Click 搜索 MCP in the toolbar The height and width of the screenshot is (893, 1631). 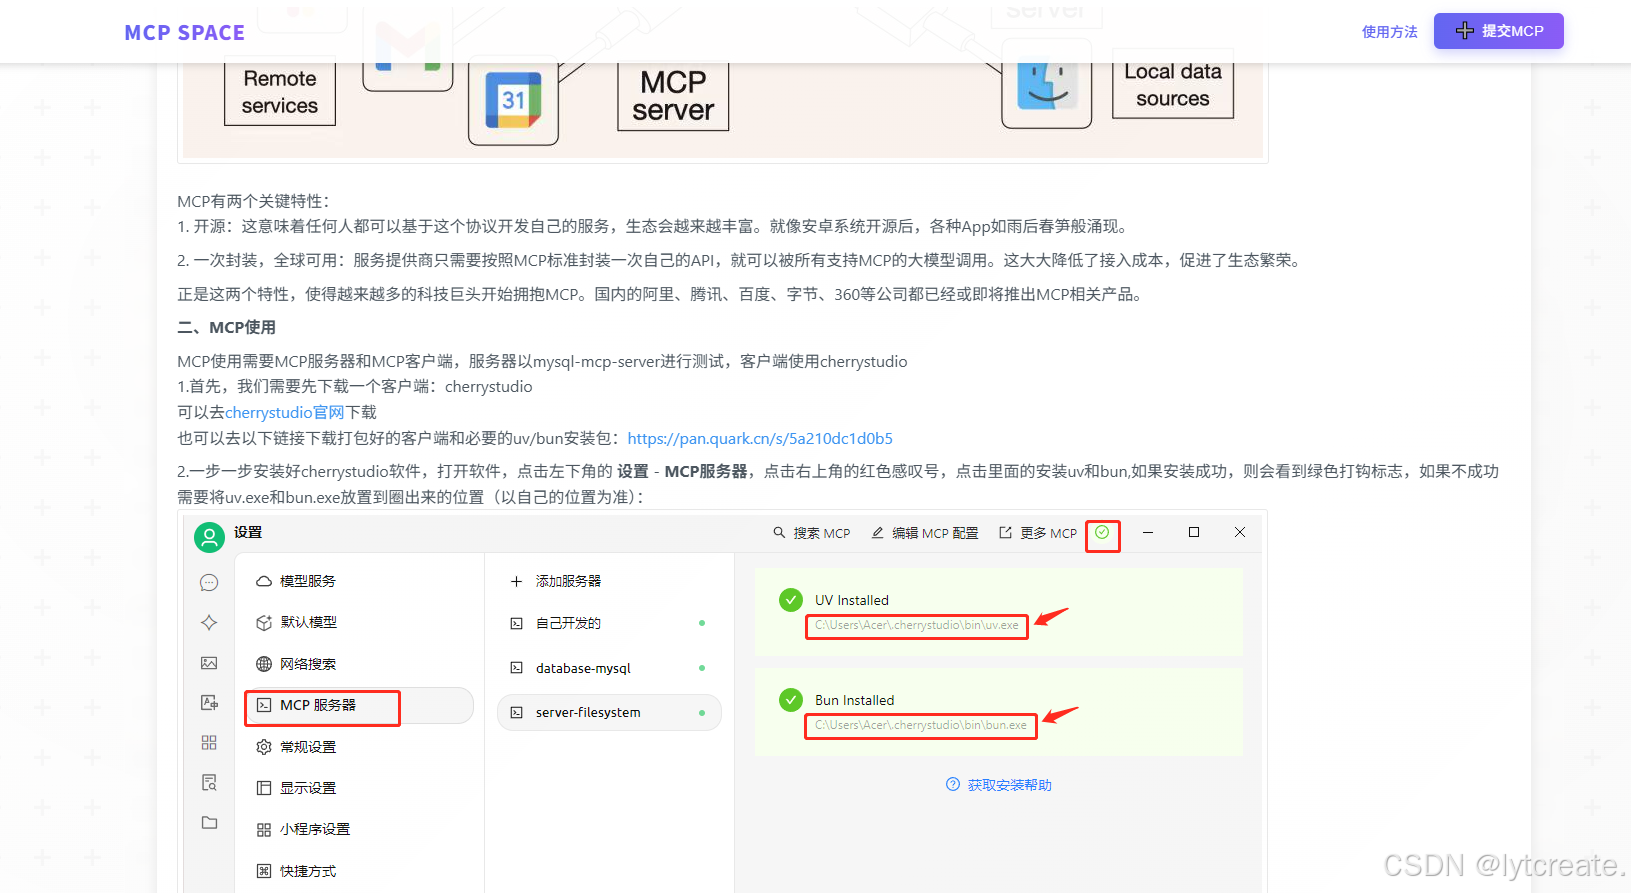coord(812,533)
